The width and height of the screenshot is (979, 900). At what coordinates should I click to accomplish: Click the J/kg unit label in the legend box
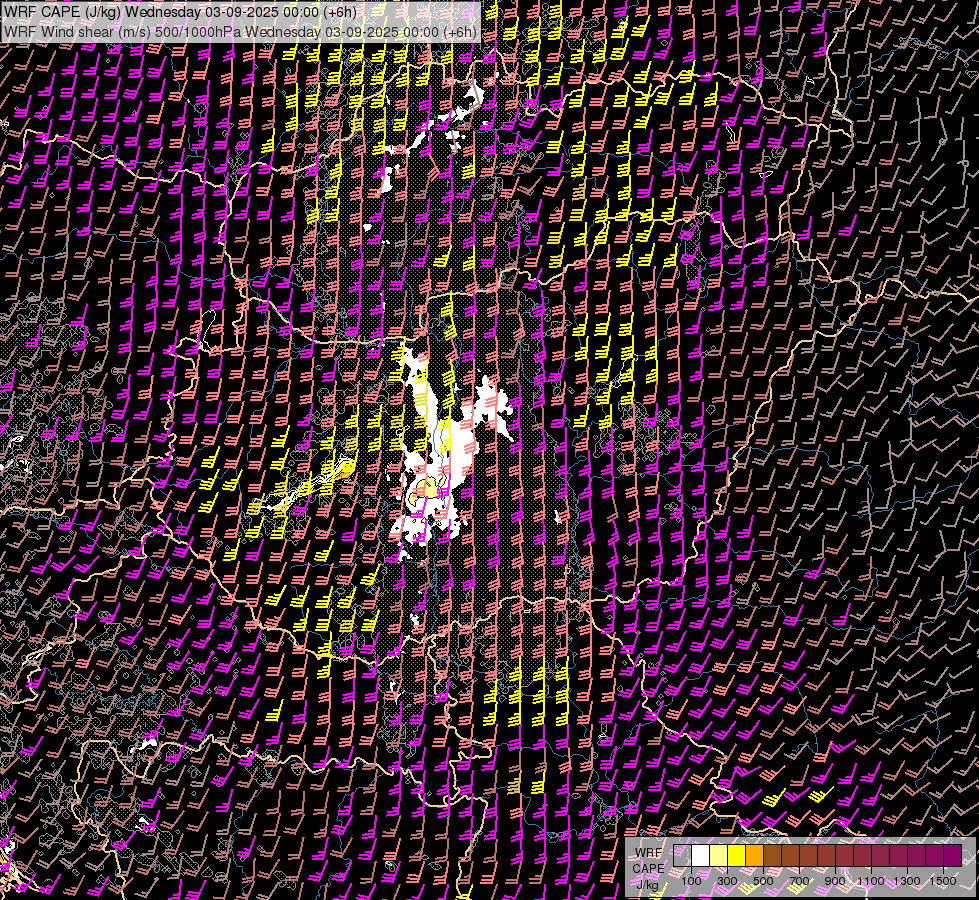647,885
